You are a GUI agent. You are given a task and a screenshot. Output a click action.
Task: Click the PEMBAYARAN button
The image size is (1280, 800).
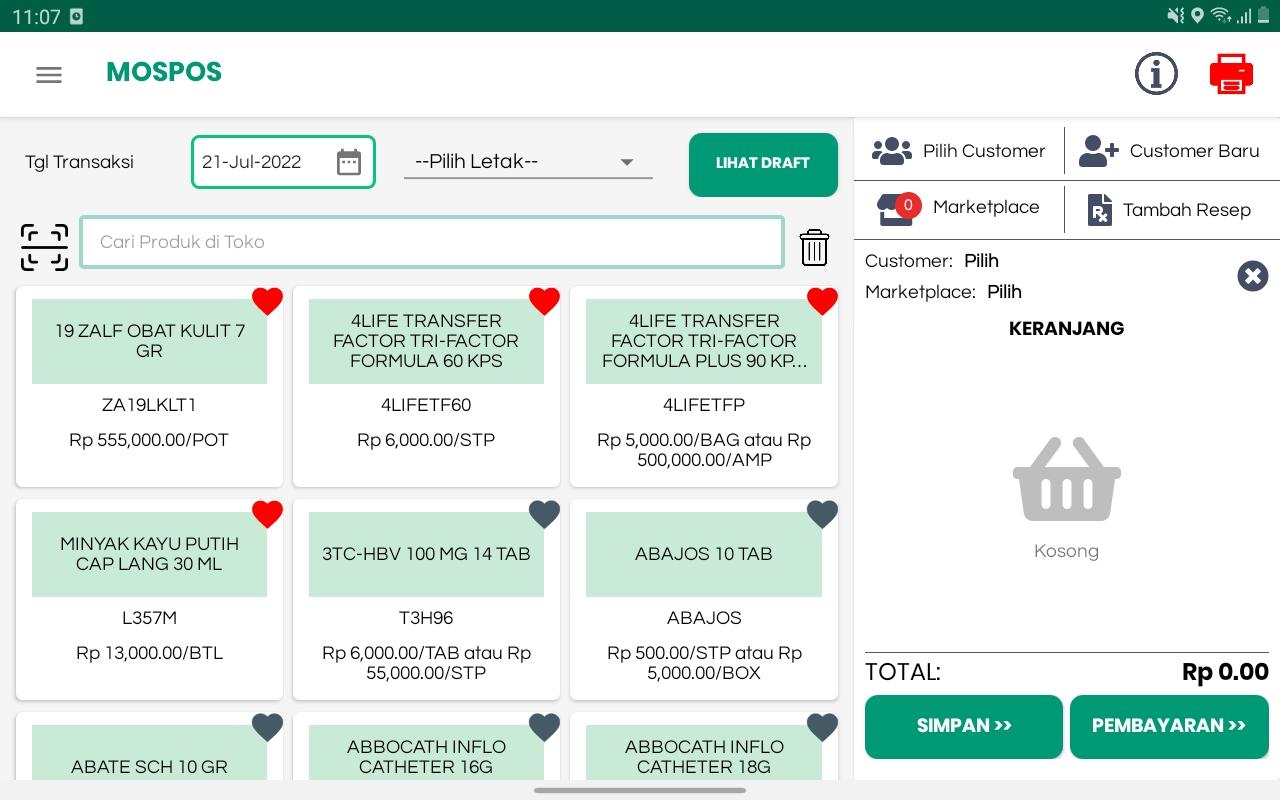tap(1169, 726)
